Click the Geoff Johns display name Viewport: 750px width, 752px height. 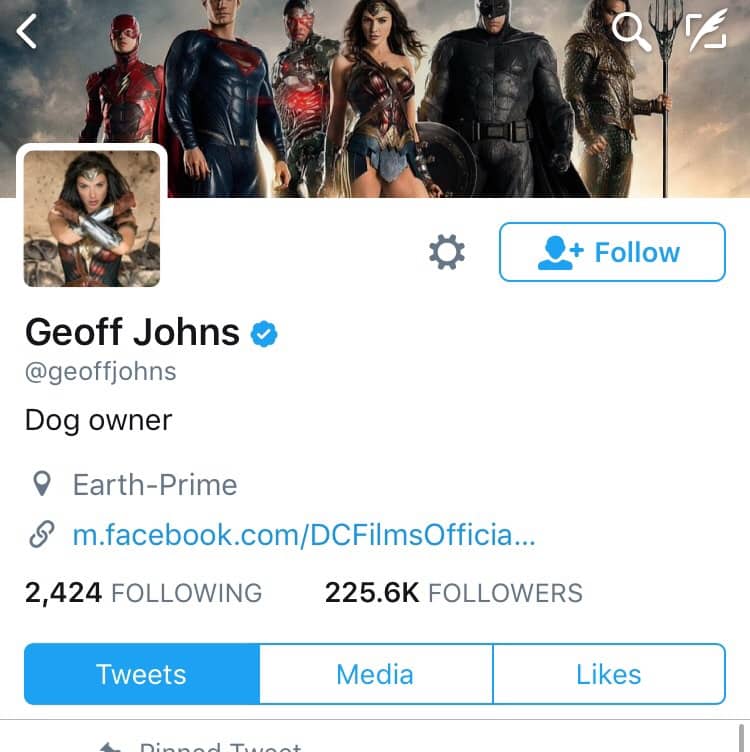(132, 332)
